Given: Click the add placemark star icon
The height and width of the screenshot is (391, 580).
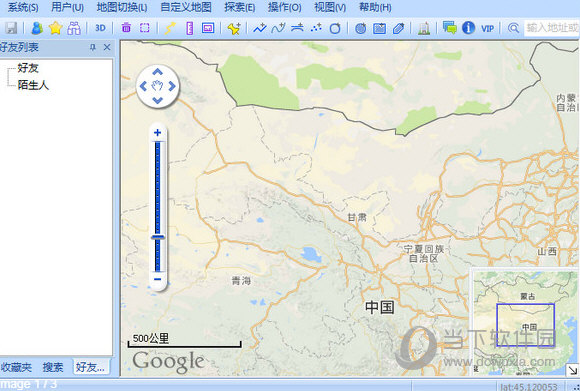Looking at the screenshot, I should click(x=234, y=28).
